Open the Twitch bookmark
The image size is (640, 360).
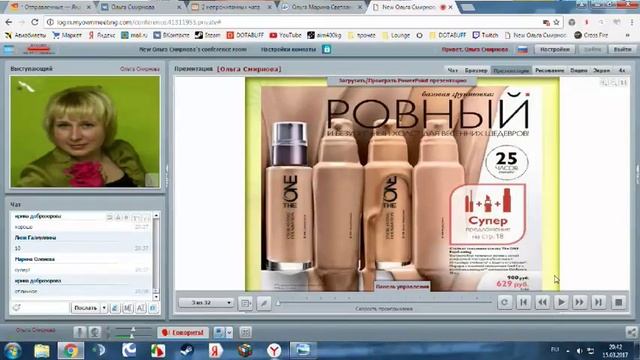(x=485, y=36)
